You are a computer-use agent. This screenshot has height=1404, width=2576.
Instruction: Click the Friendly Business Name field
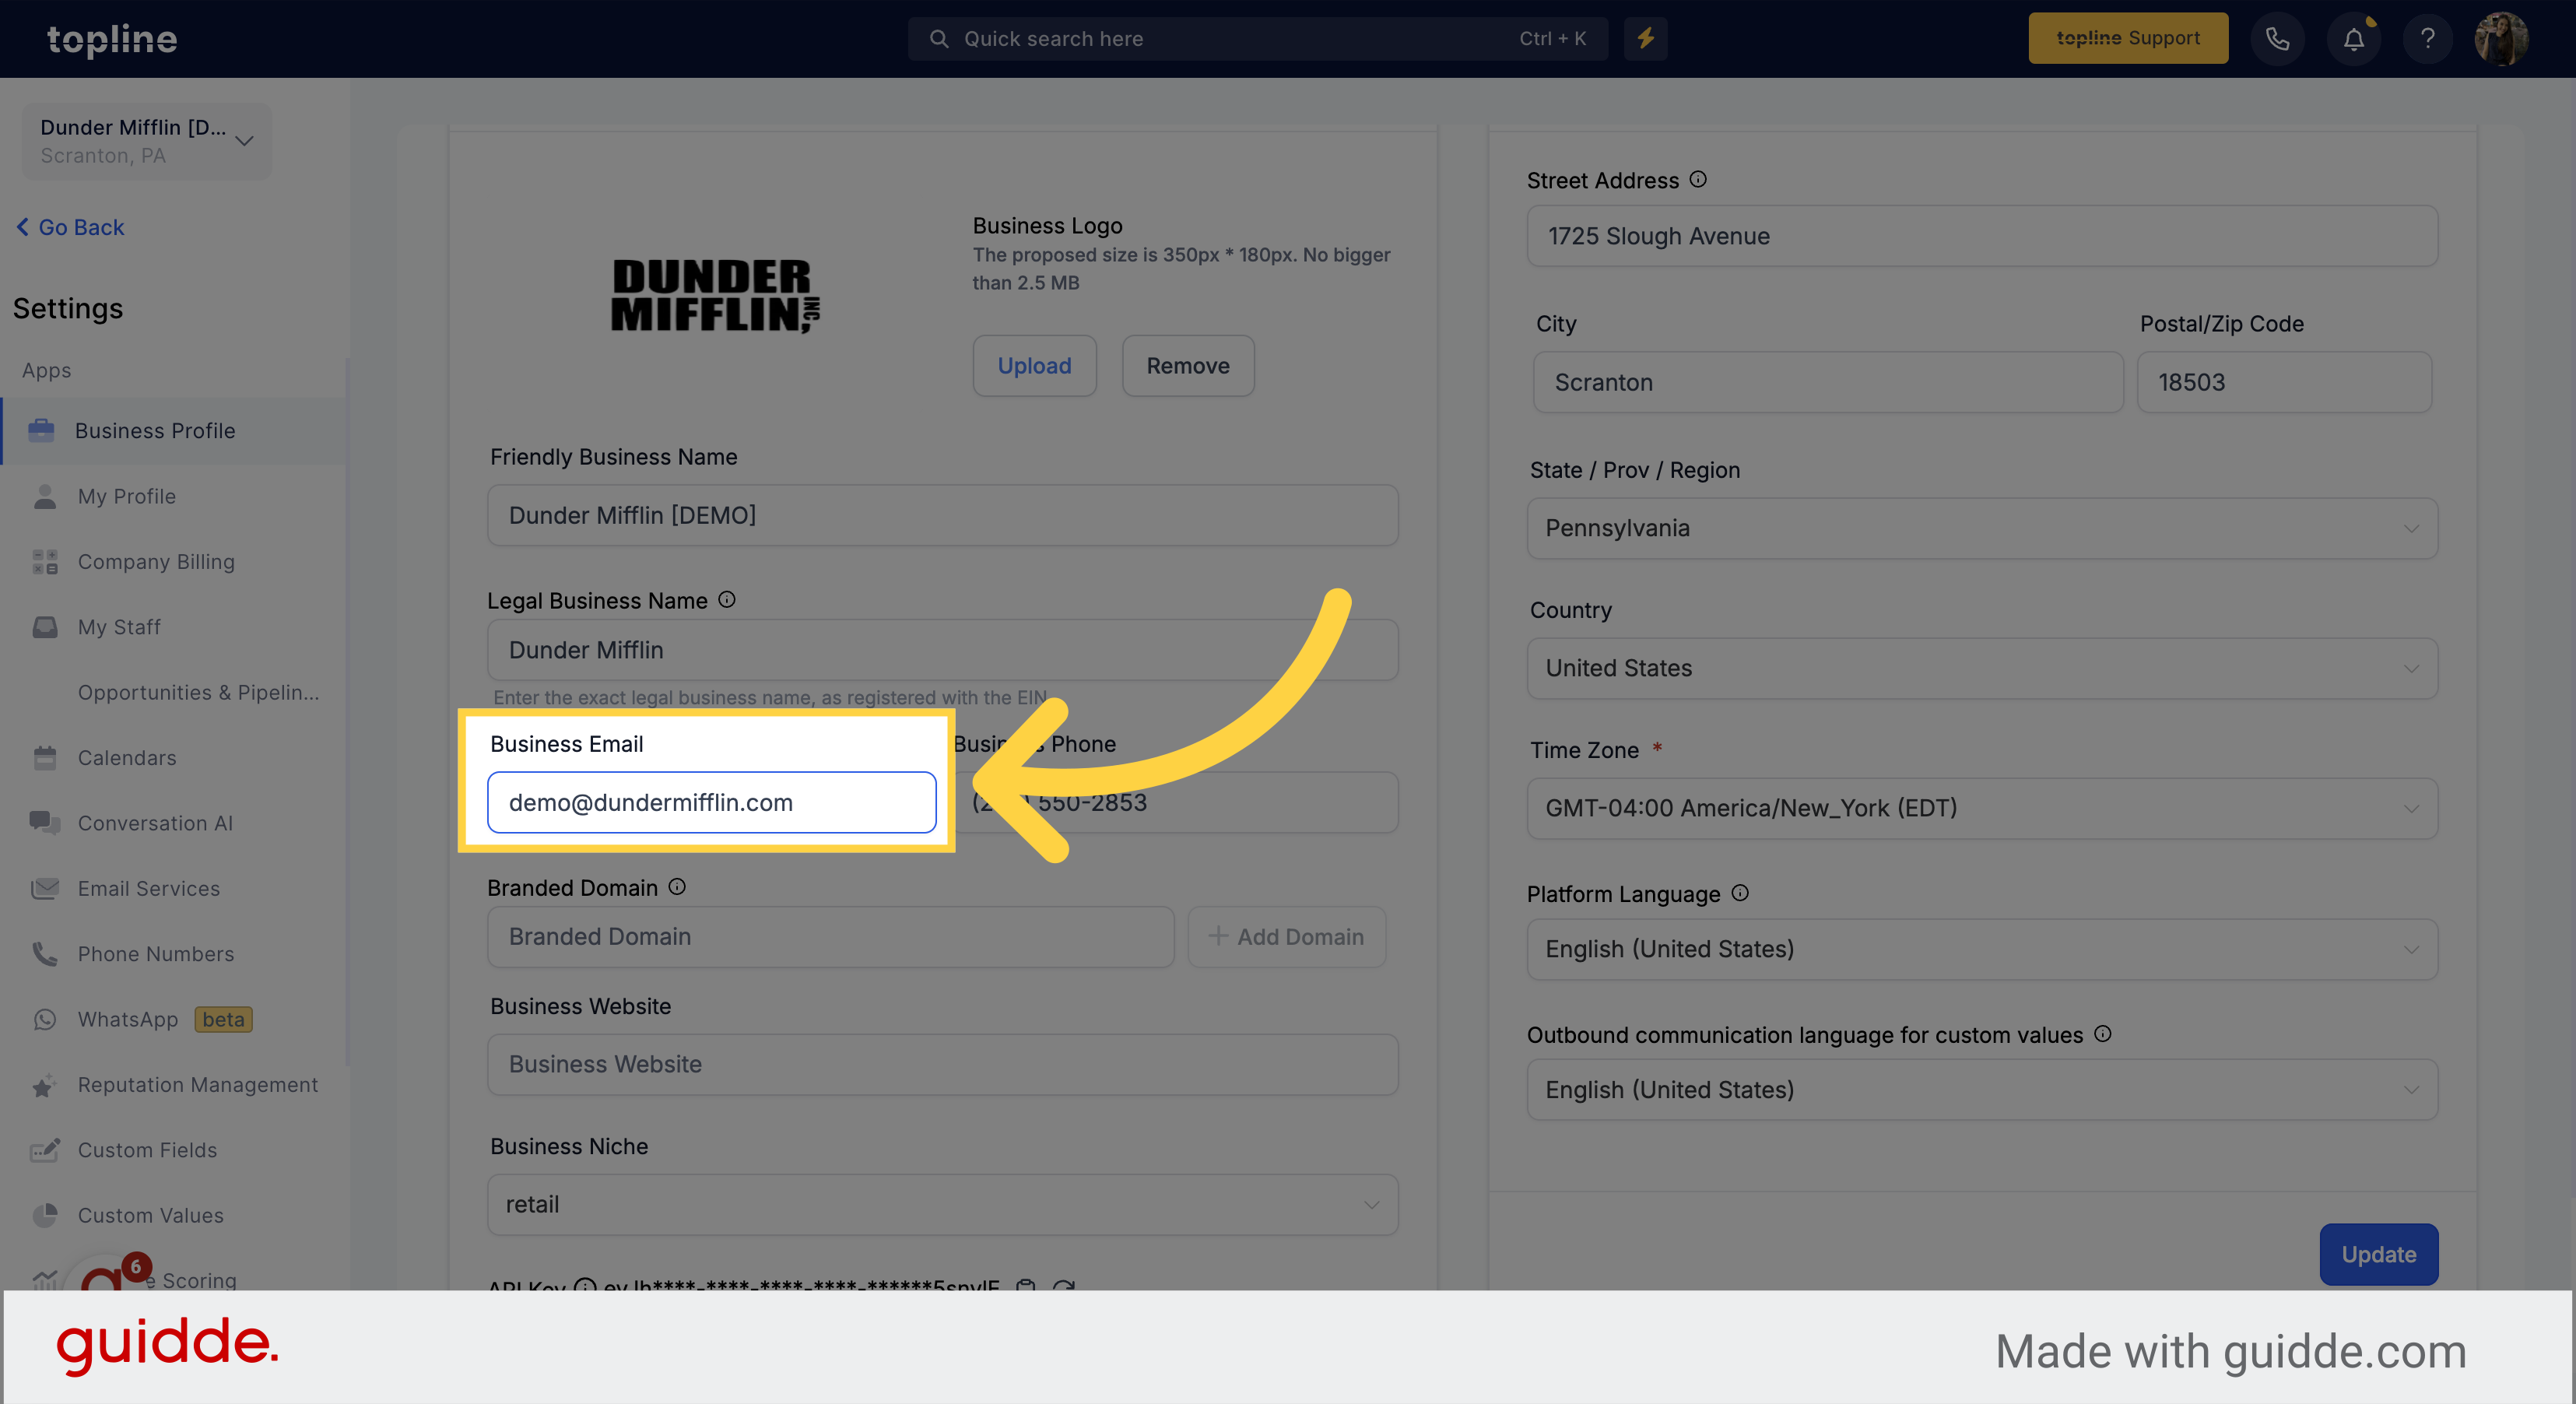click(x=942, y=515)
